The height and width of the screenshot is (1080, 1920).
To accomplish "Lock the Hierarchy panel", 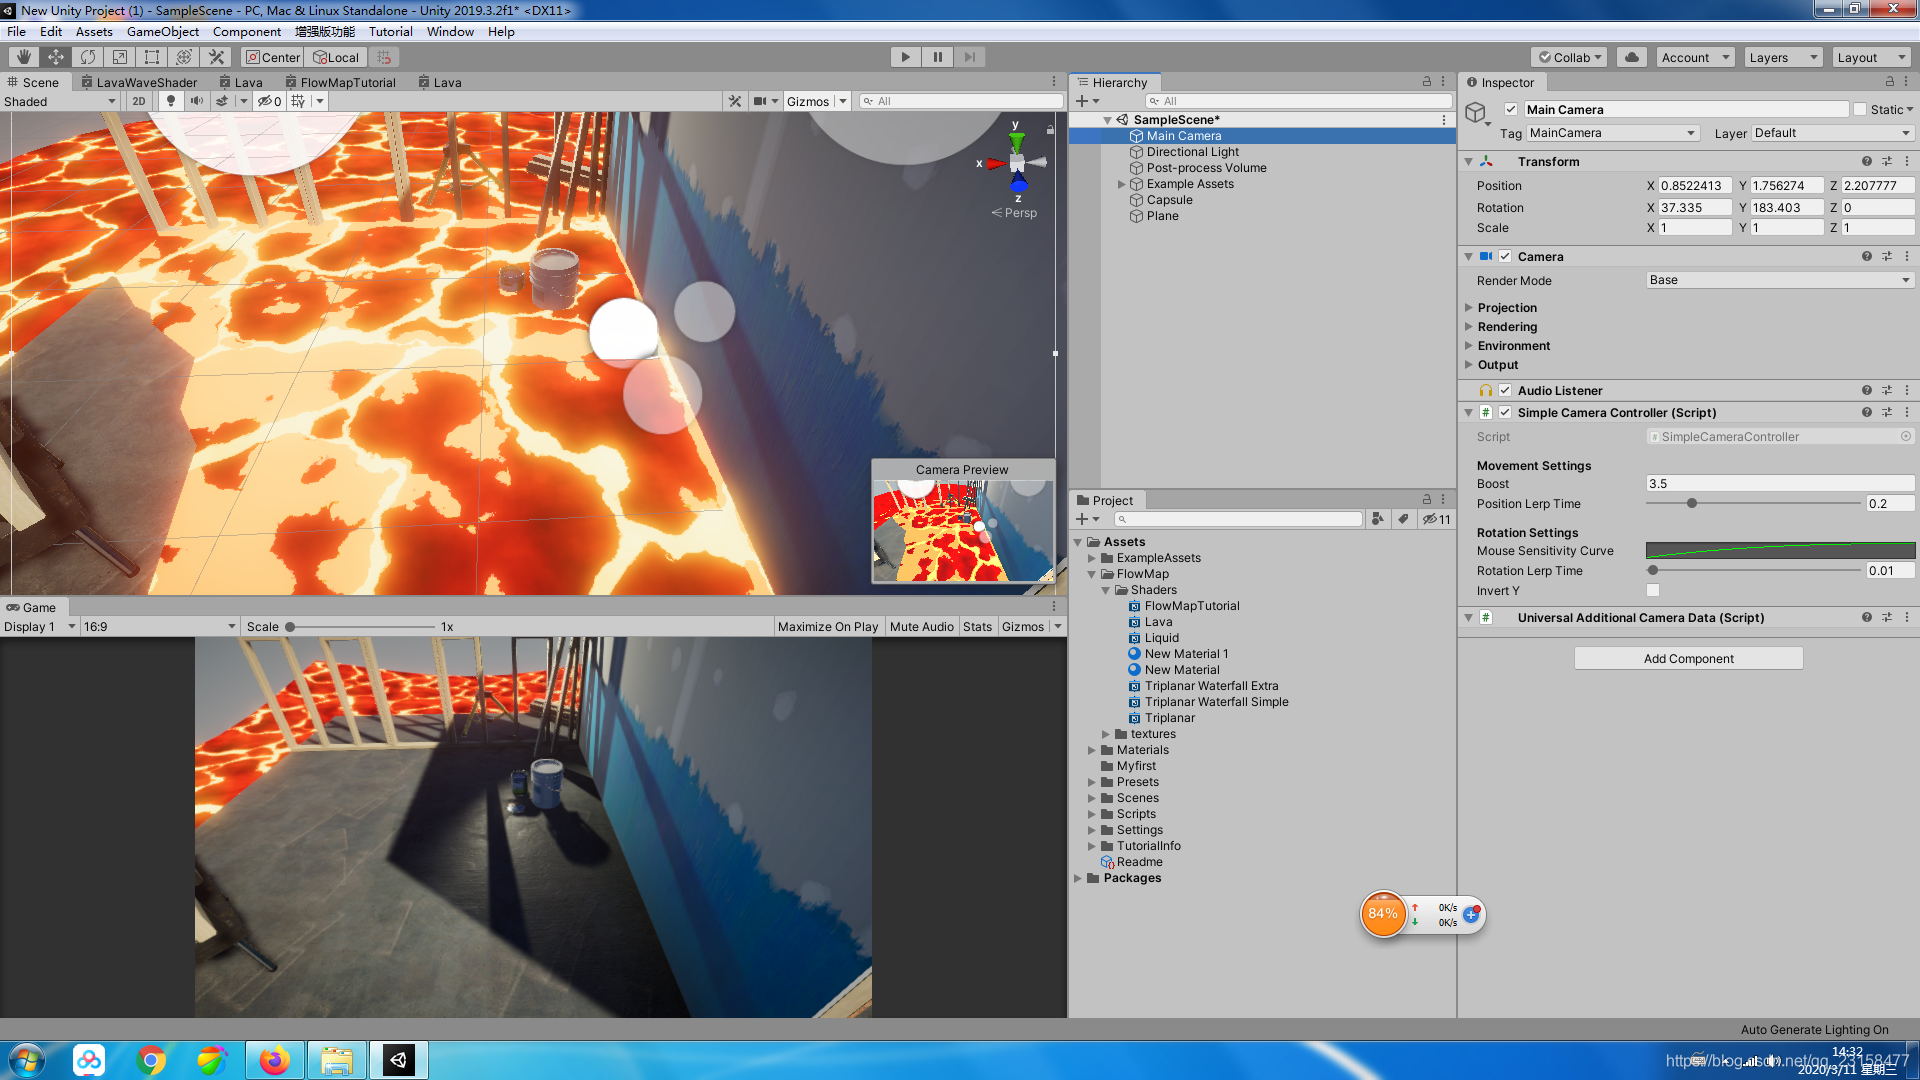I will tap(1427, 82).
